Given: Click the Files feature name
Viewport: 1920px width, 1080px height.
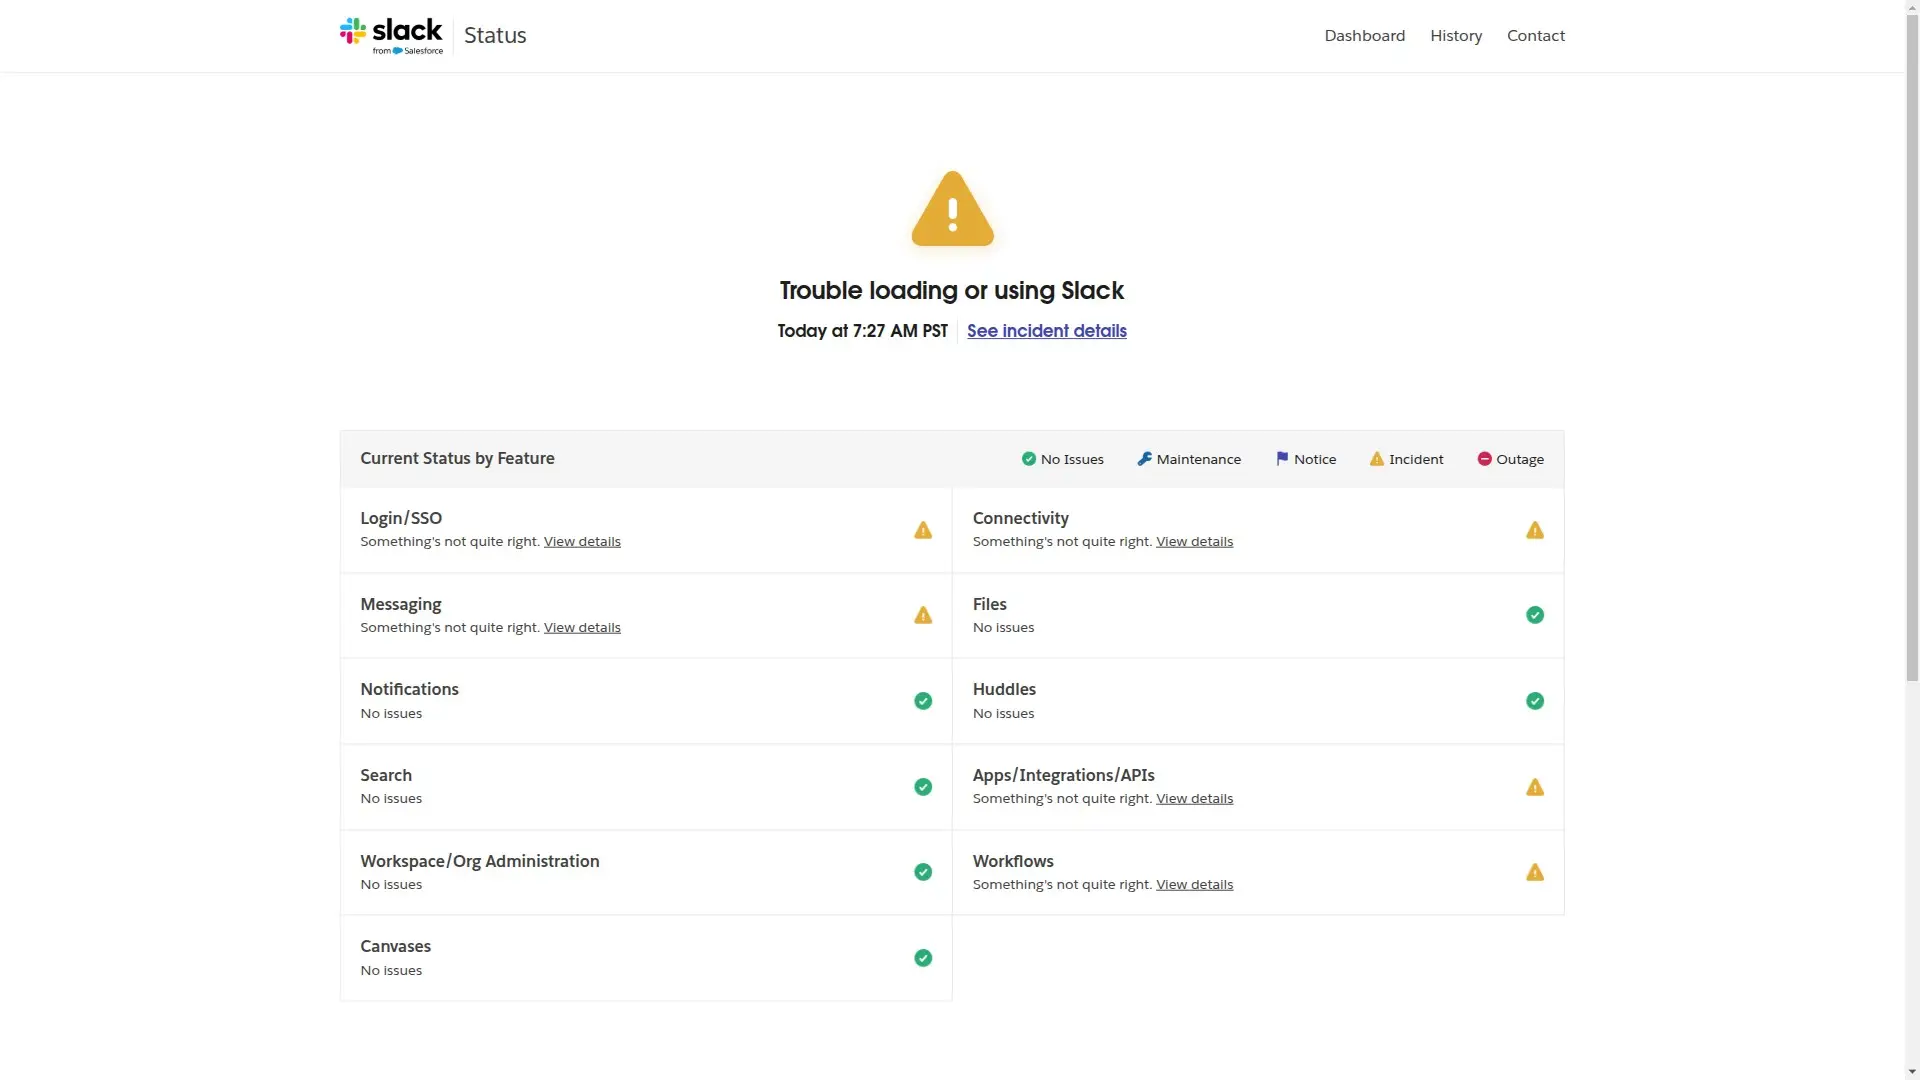Looking at the screenshot, I should coord(989,604).
